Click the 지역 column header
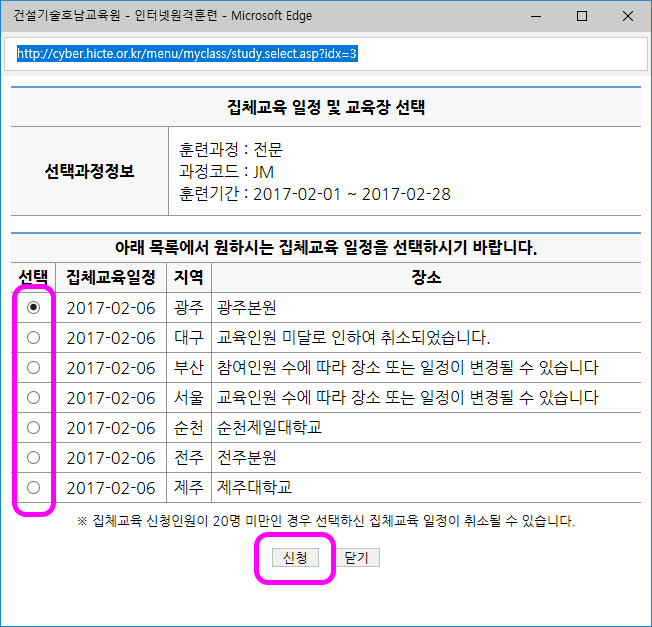Screen dimensions: 652x627 [188, 277]
